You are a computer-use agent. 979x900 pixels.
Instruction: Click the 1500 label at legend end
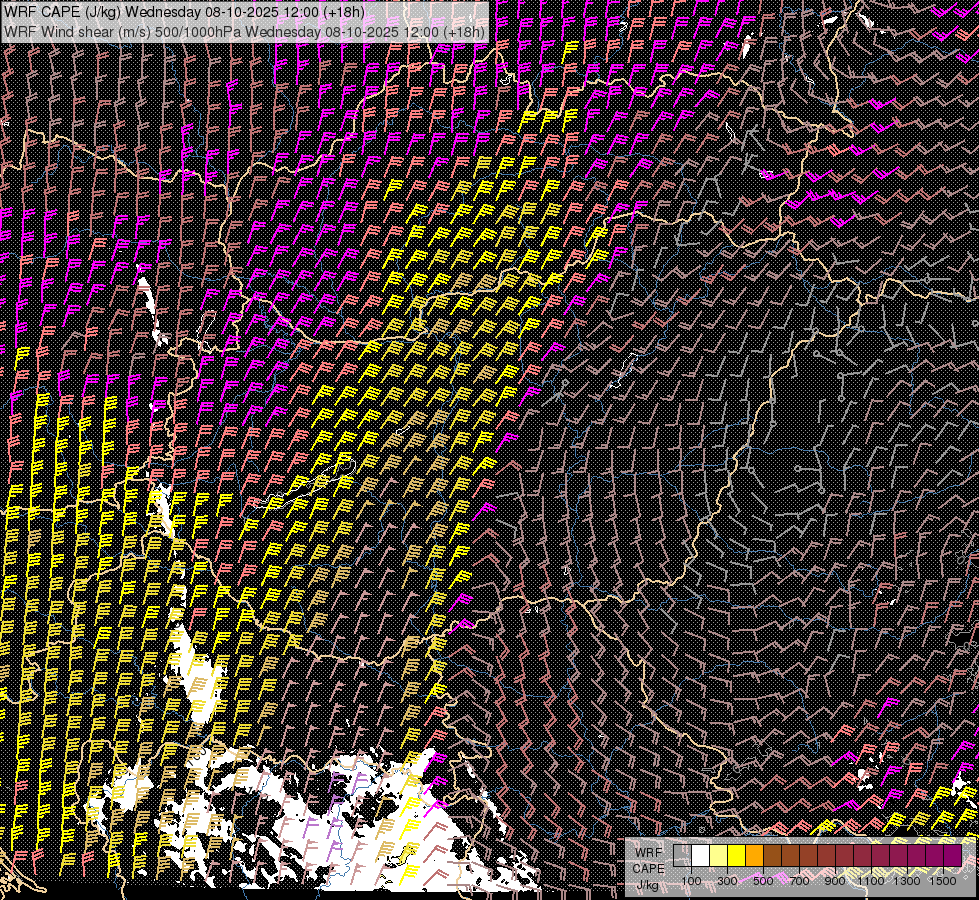click(x=943, y=880)
